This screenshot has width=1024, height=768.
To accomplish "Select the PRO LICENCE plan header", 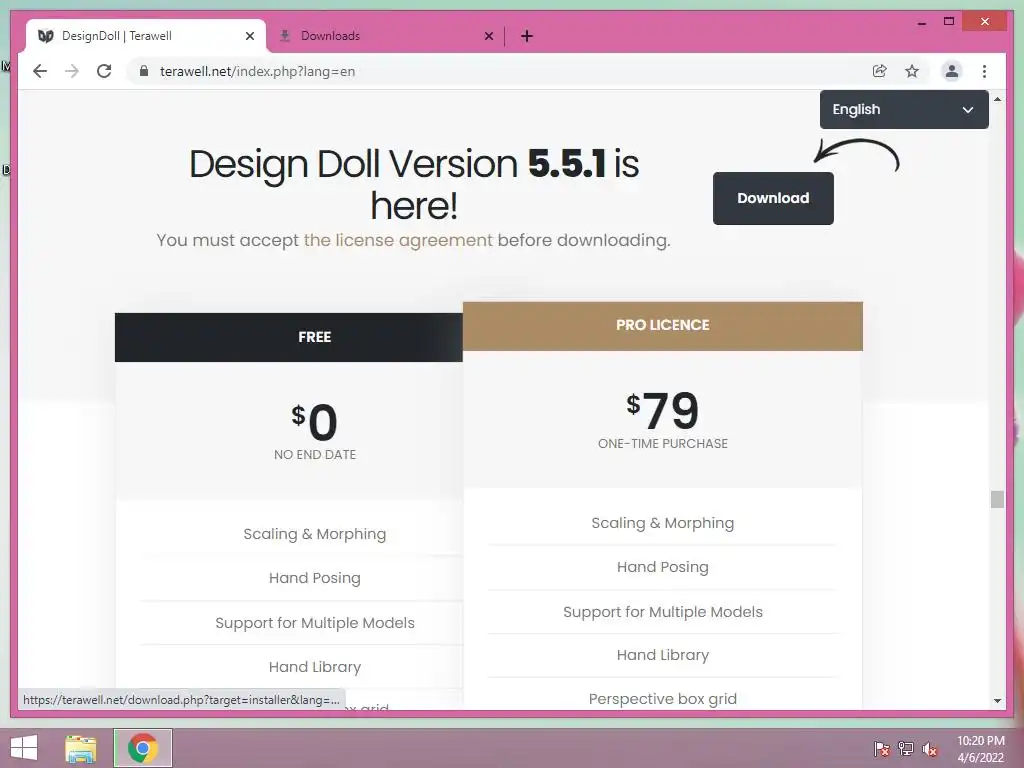I will tap(663, 326).
